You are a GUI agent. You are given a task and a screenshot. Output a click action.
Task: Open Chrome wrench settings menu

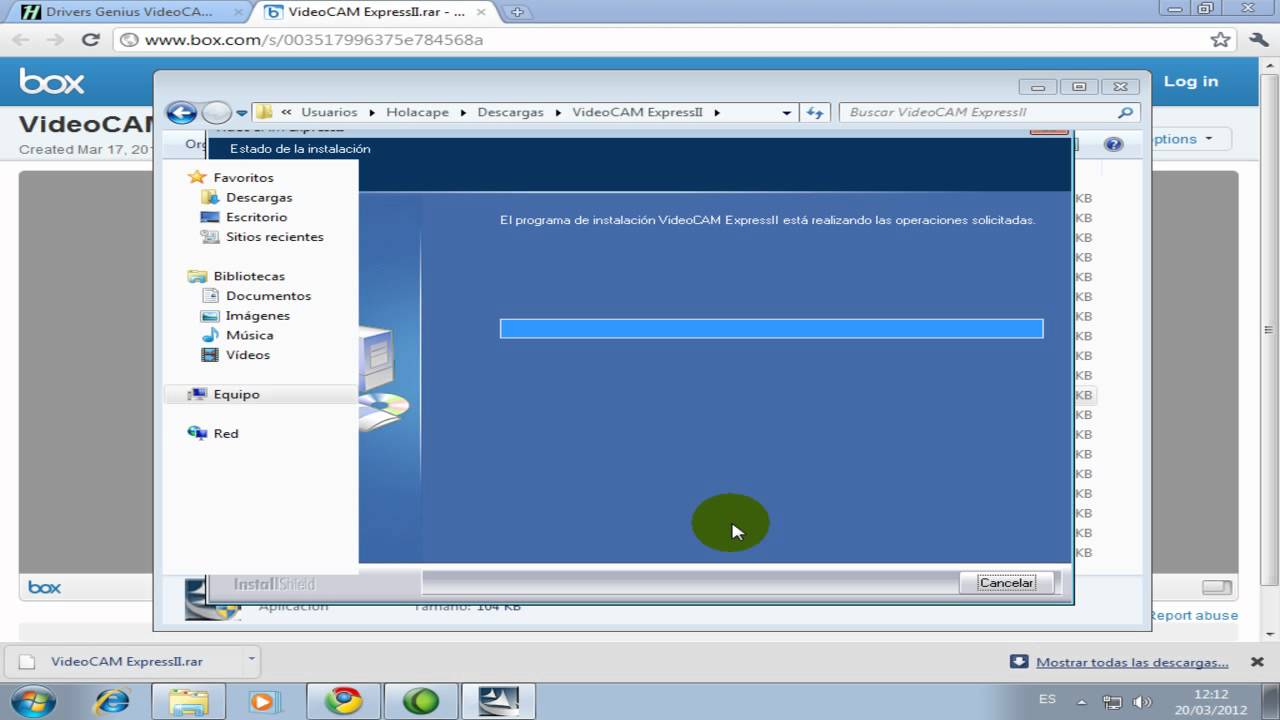click(1258, 40)
